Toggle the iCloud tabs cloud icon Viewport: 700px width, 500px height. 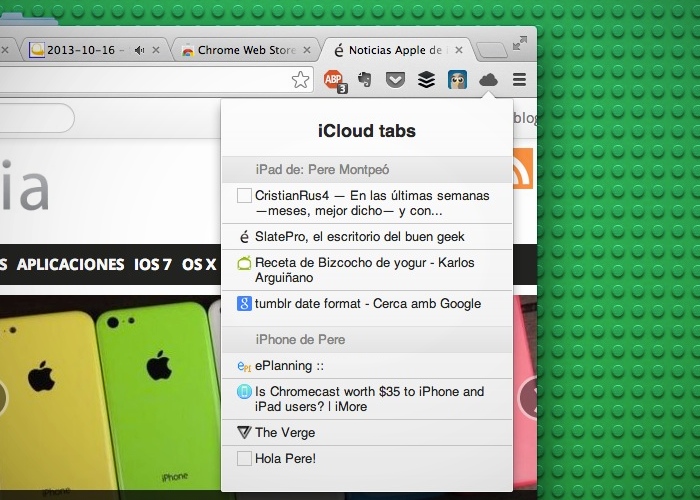(x=488, y=80)
